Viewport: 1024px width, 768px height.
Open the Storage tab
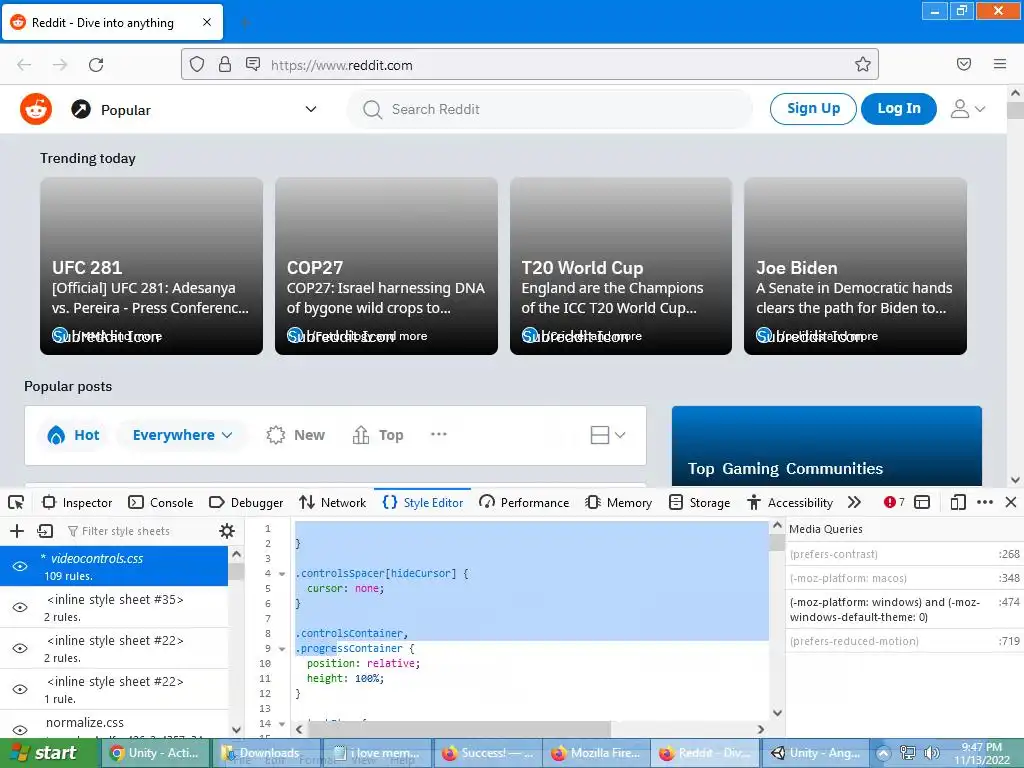click(x=699, y=502)
